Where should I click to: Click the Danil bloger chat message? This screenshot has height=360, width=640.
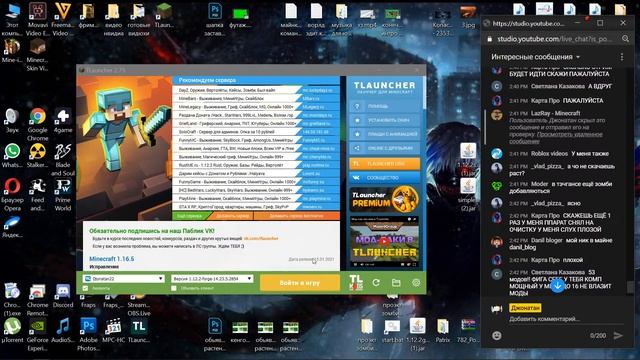[554, 244]
